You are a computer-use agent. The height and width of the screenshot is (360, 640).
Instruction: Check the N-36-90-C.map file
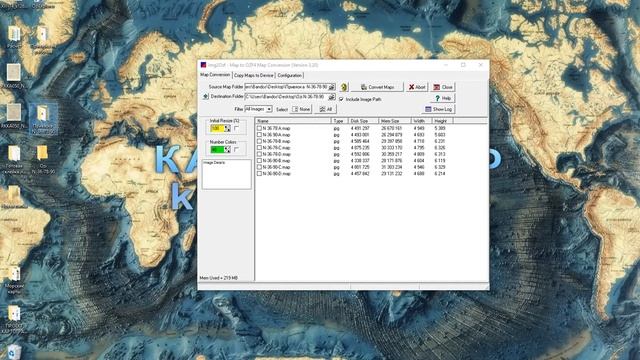259,167
